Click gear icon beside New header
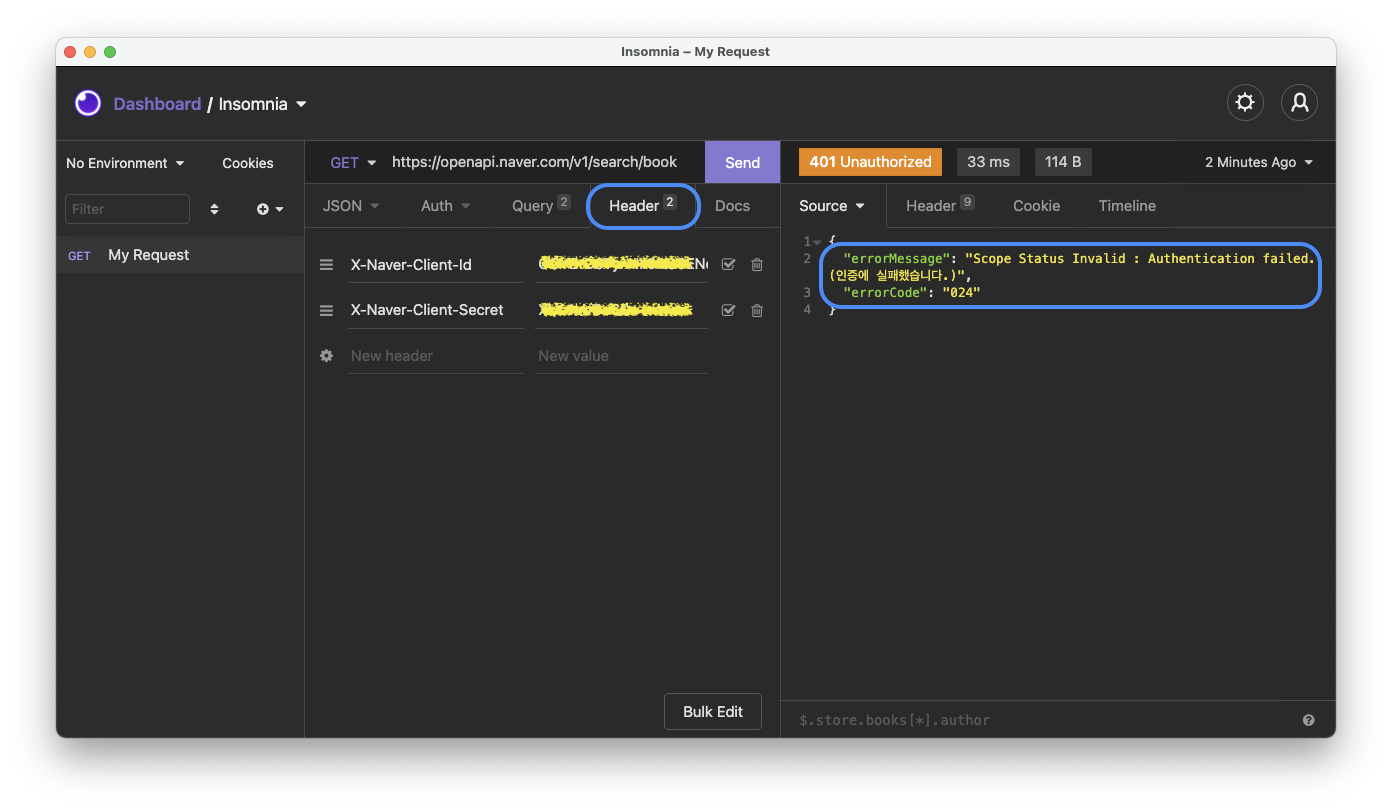The height and width of the screenshot is (812, 1392). 326,356
